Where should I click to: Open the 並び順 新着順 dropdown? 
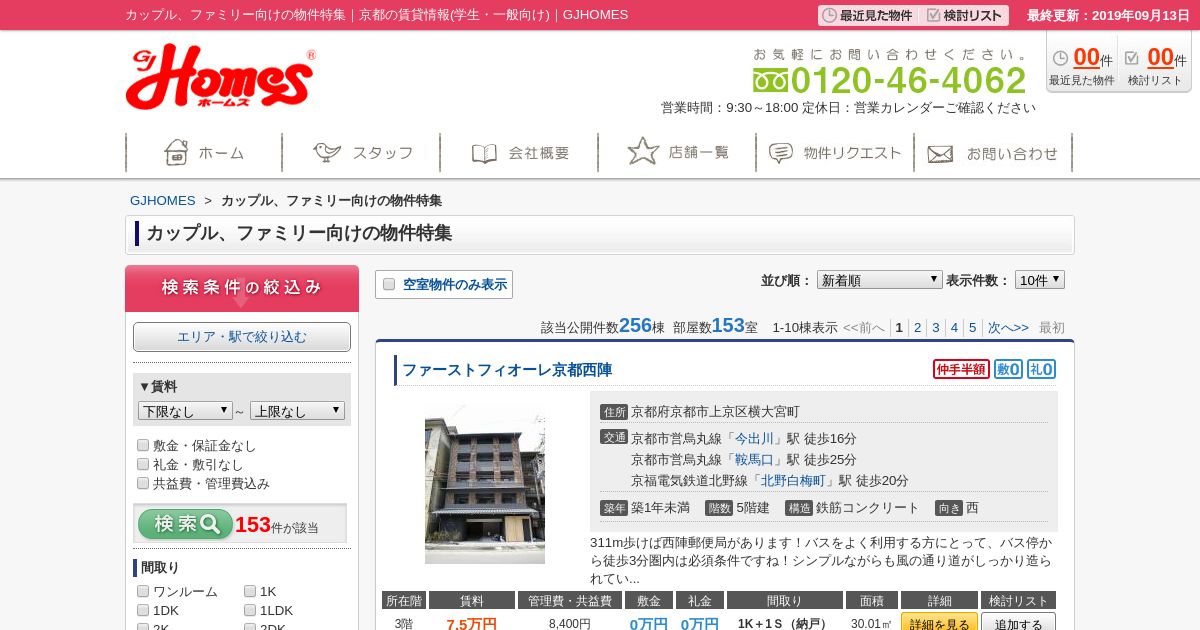click(880, 280)
